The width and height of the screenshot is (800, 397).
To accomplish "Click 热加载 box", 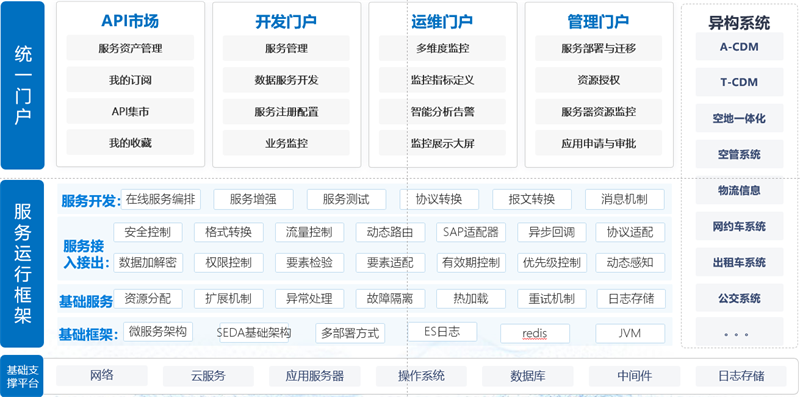I will pos(471,299).
